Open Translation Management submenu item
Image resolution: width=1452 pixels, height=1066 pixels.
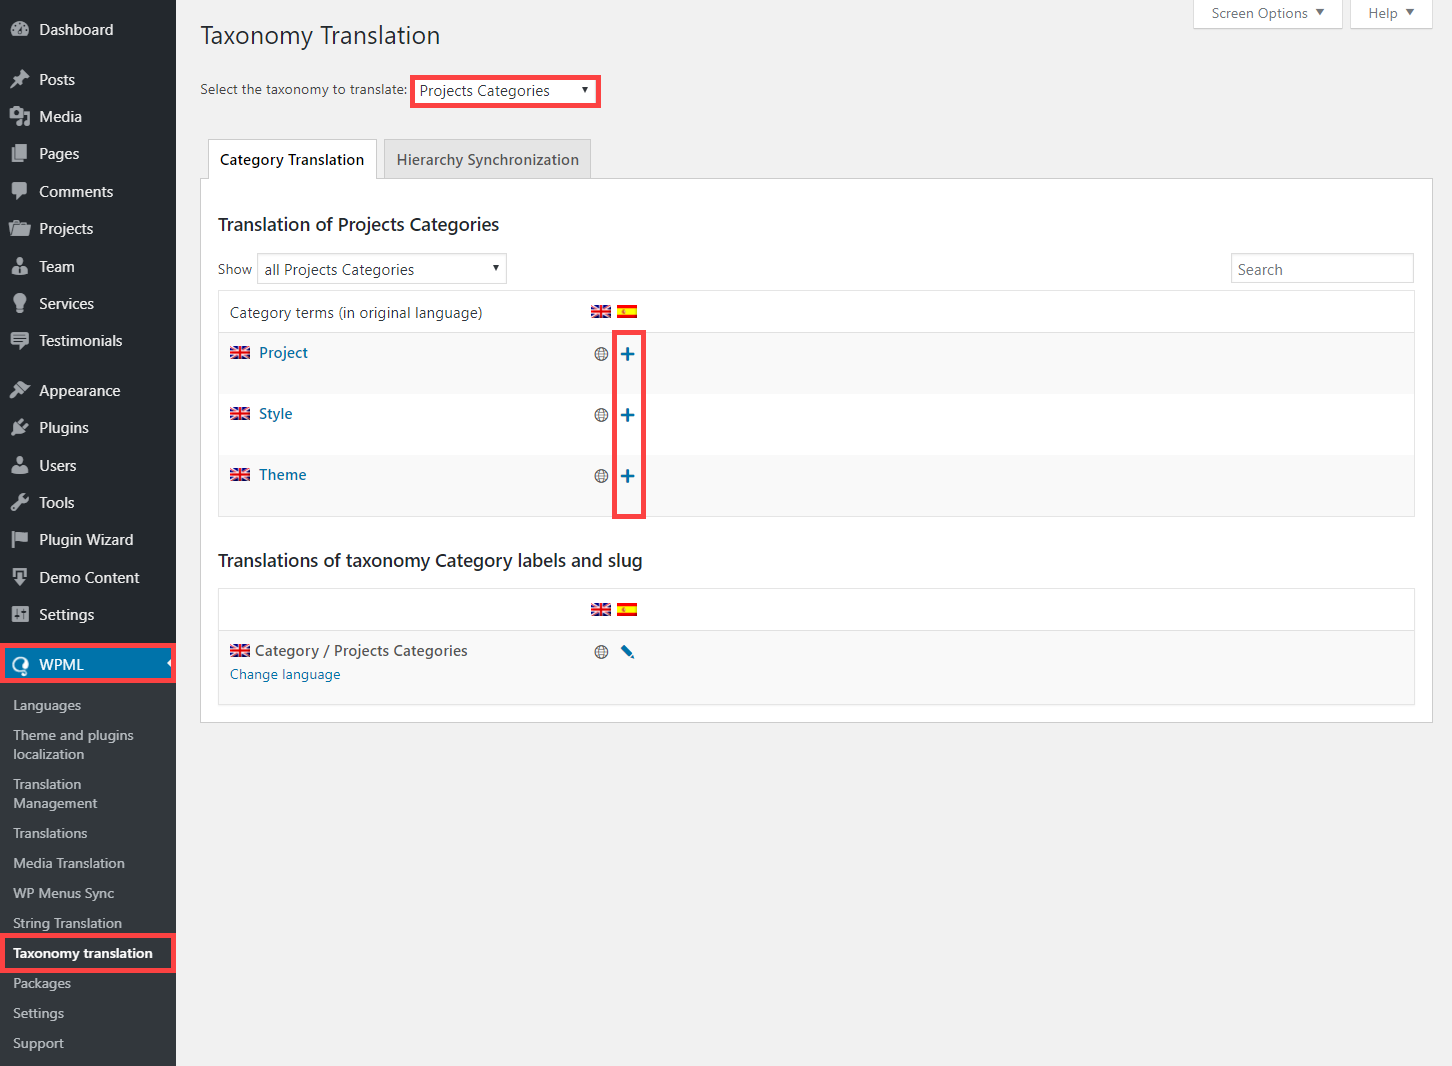(x=55, y=794)
